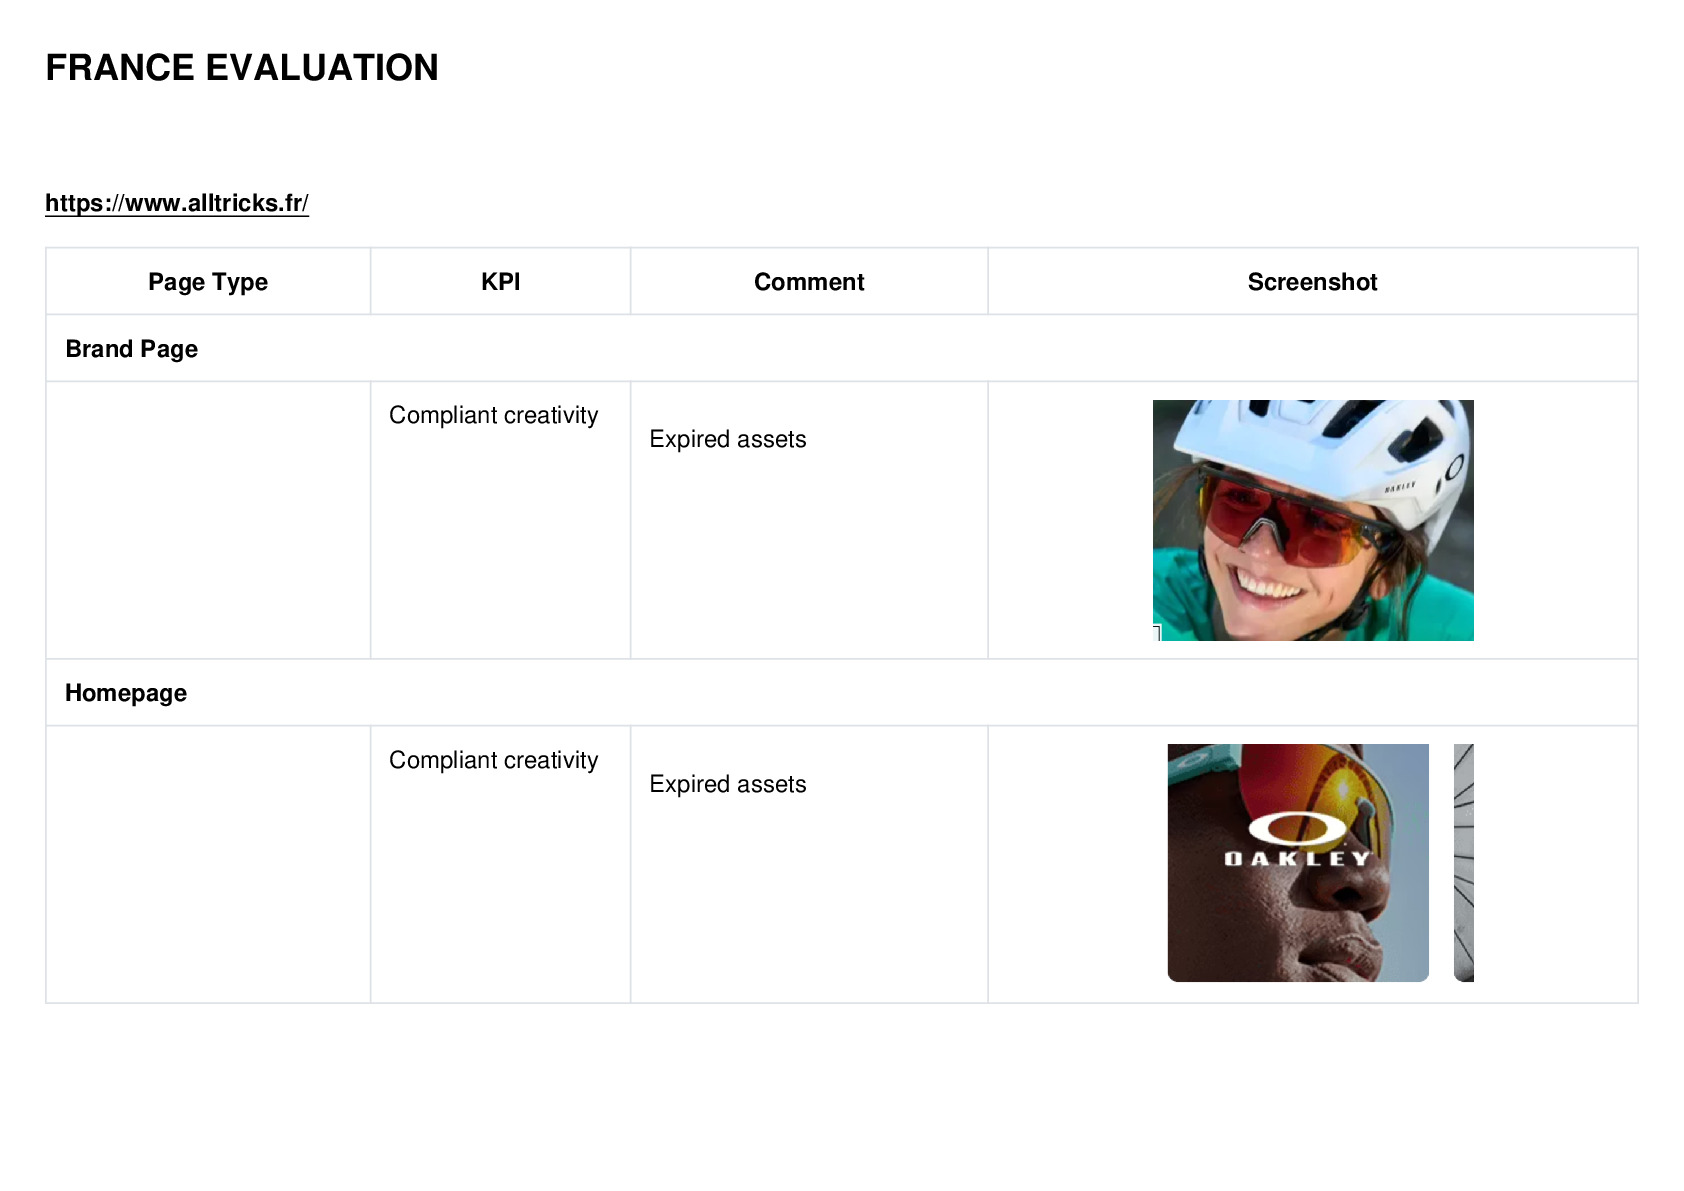Click the Homepage section row
1684x1191 pixels.
tap(842, 692)
